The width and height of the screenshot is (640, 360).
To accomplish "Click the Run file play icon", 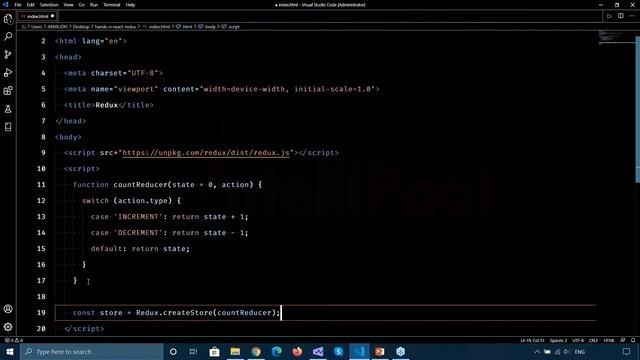I will coord(609,16).
